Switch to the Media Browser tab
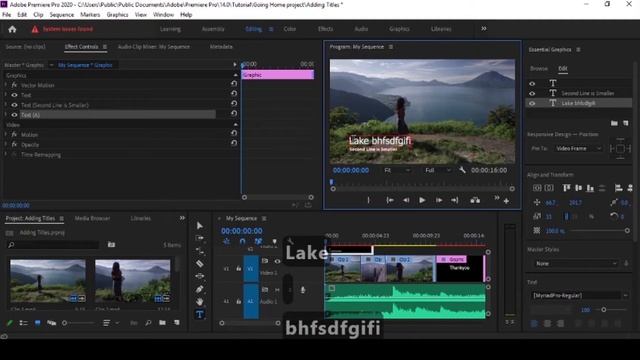640x360 pixels. [x=92, y=218]
